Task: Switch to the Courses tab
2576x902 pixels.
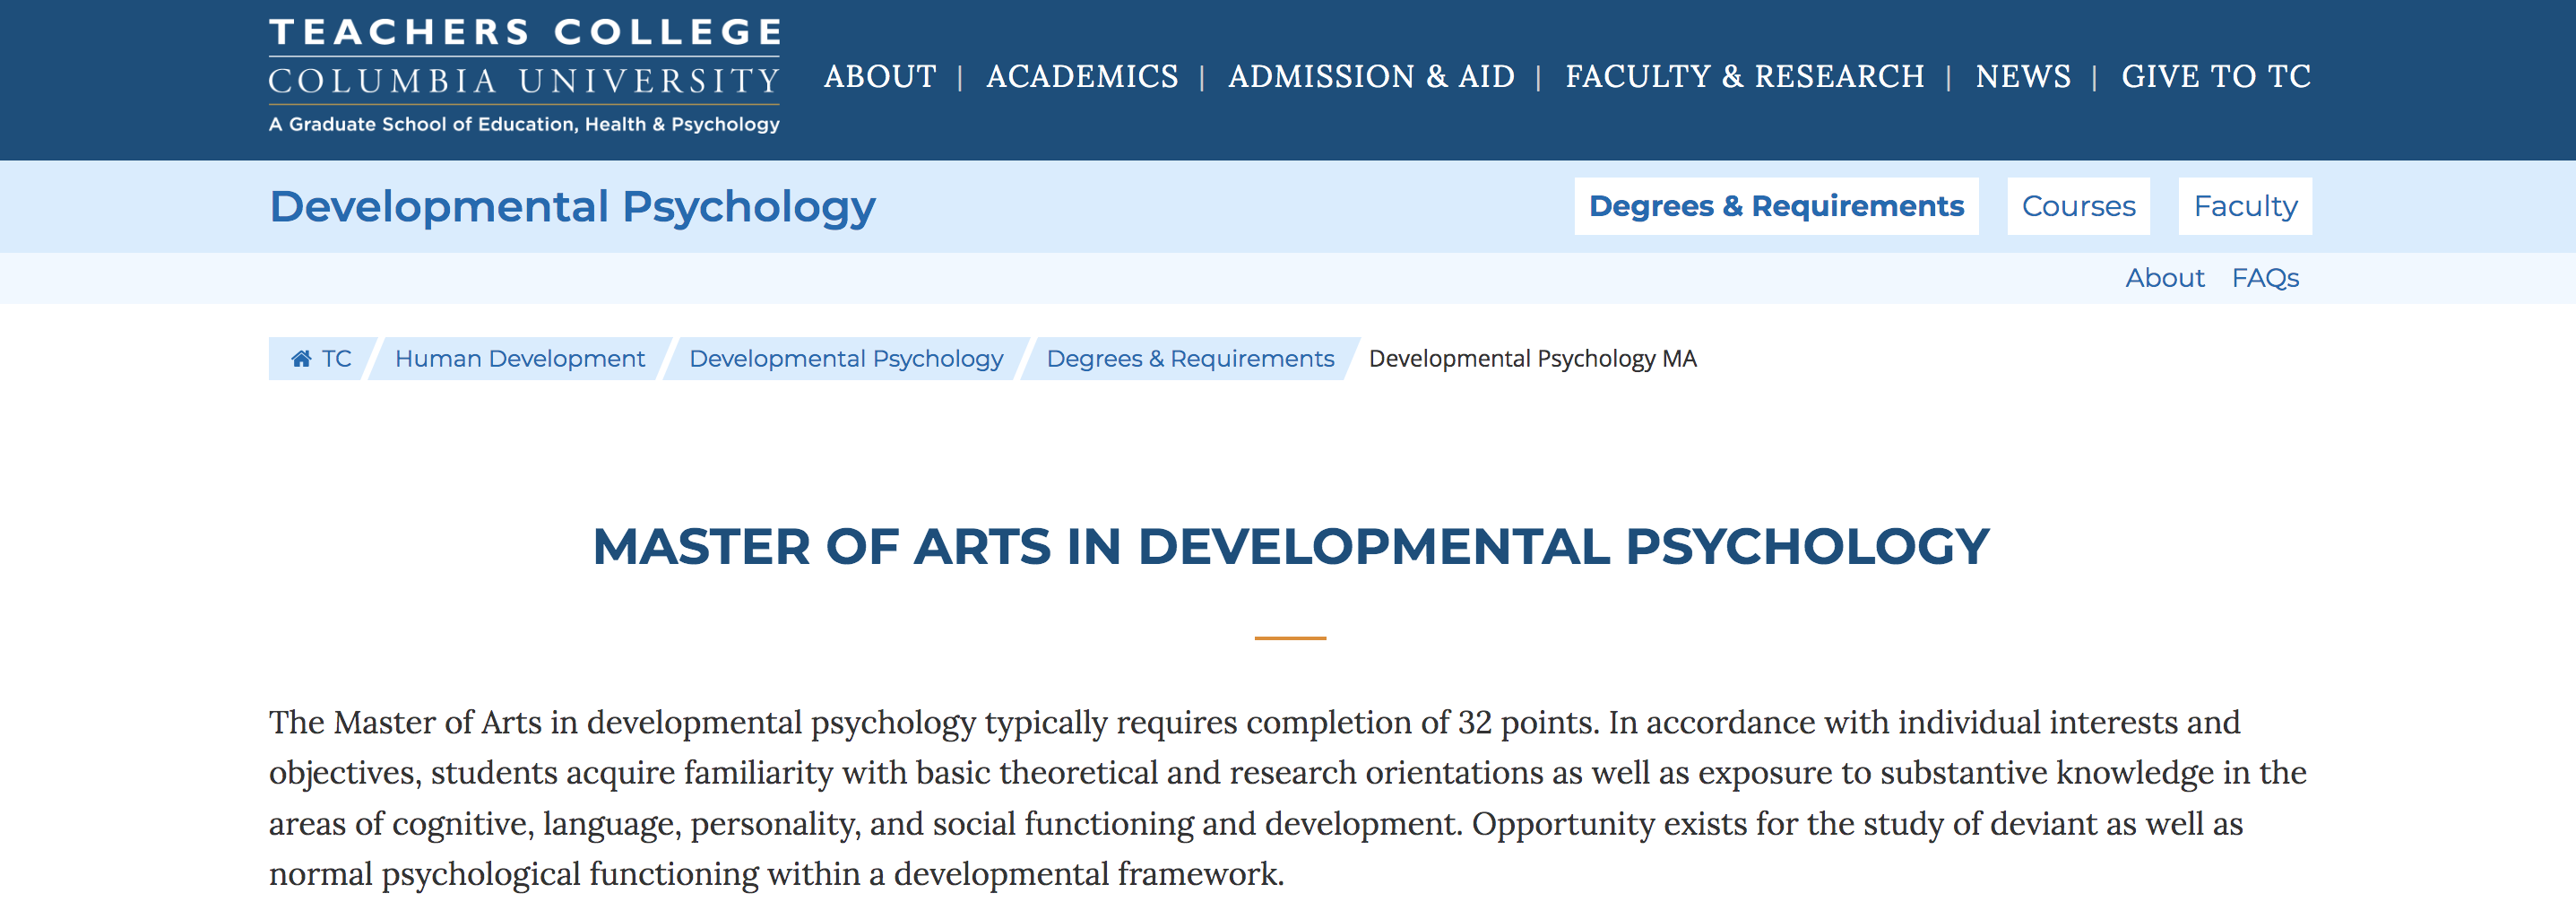Action: [2078, 206]
